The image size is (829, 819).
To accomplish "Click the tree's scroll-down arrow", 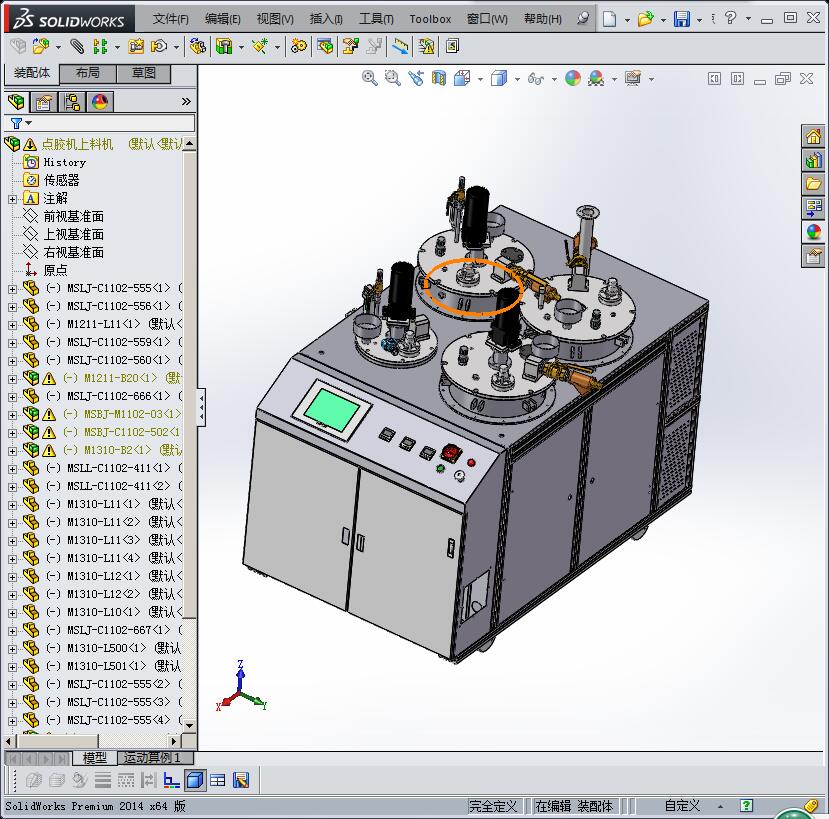I will tap(189, 726).
